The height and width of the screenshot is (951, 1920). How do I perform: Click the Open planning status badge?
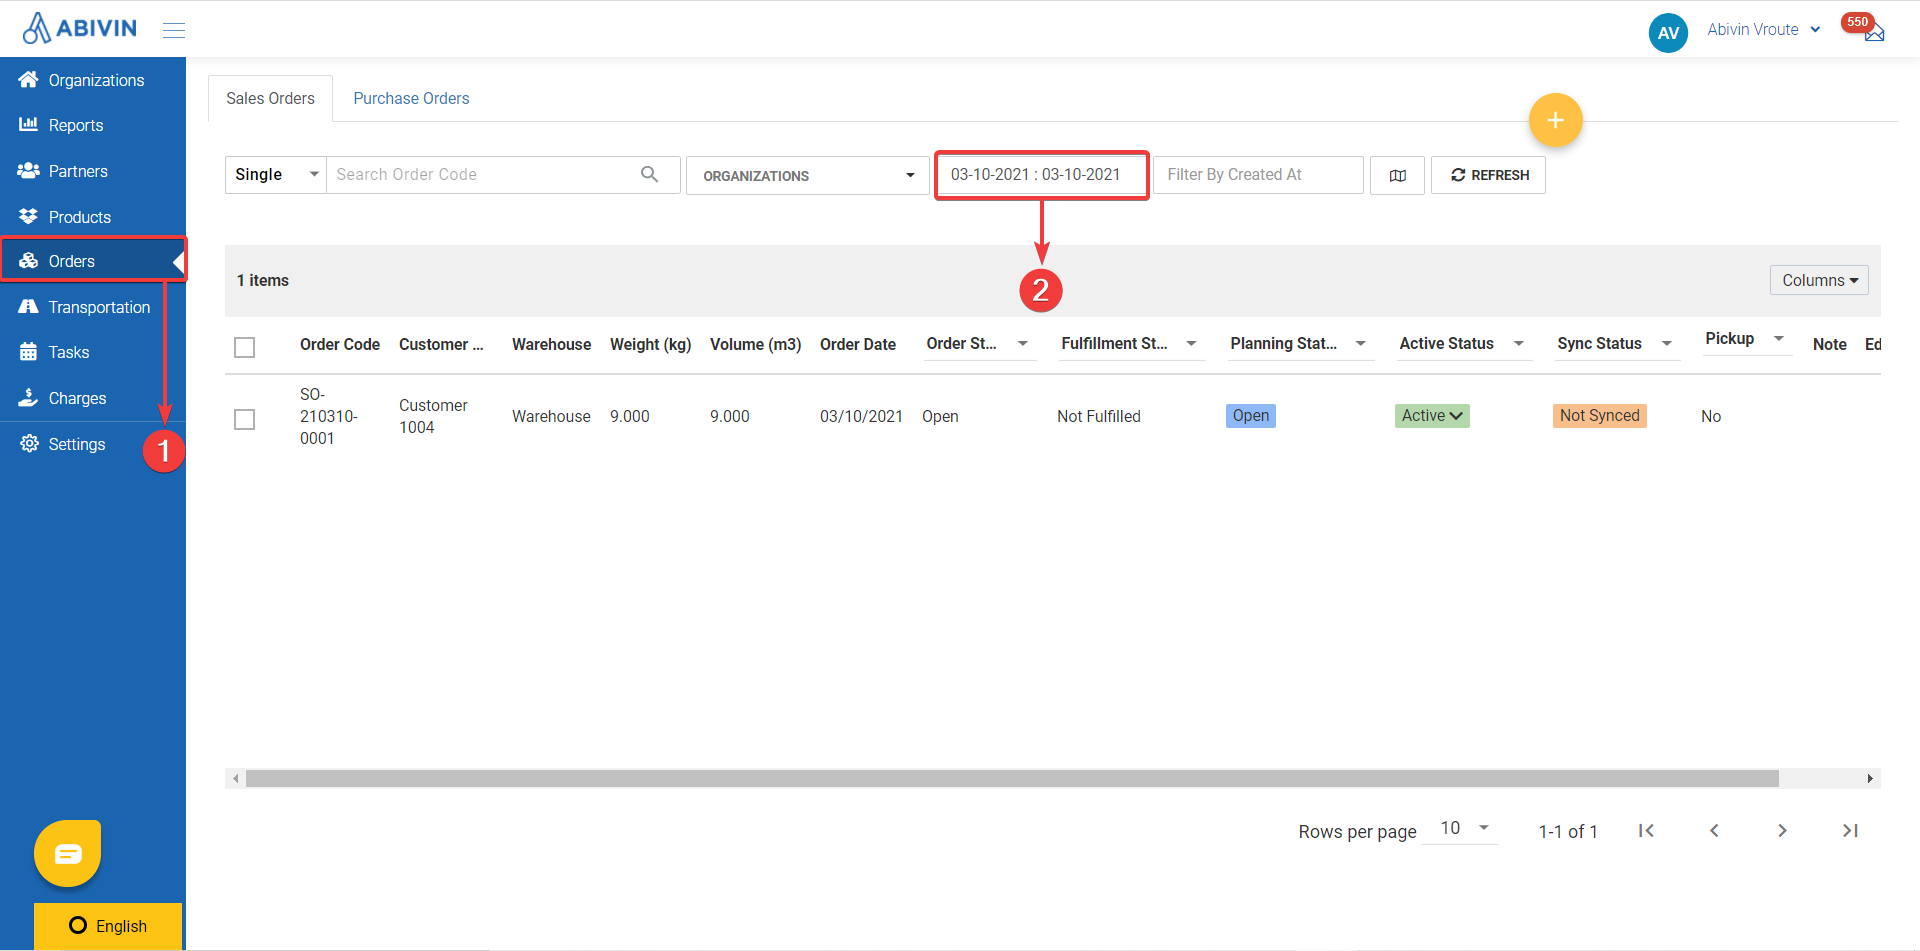coord(1251,415)
